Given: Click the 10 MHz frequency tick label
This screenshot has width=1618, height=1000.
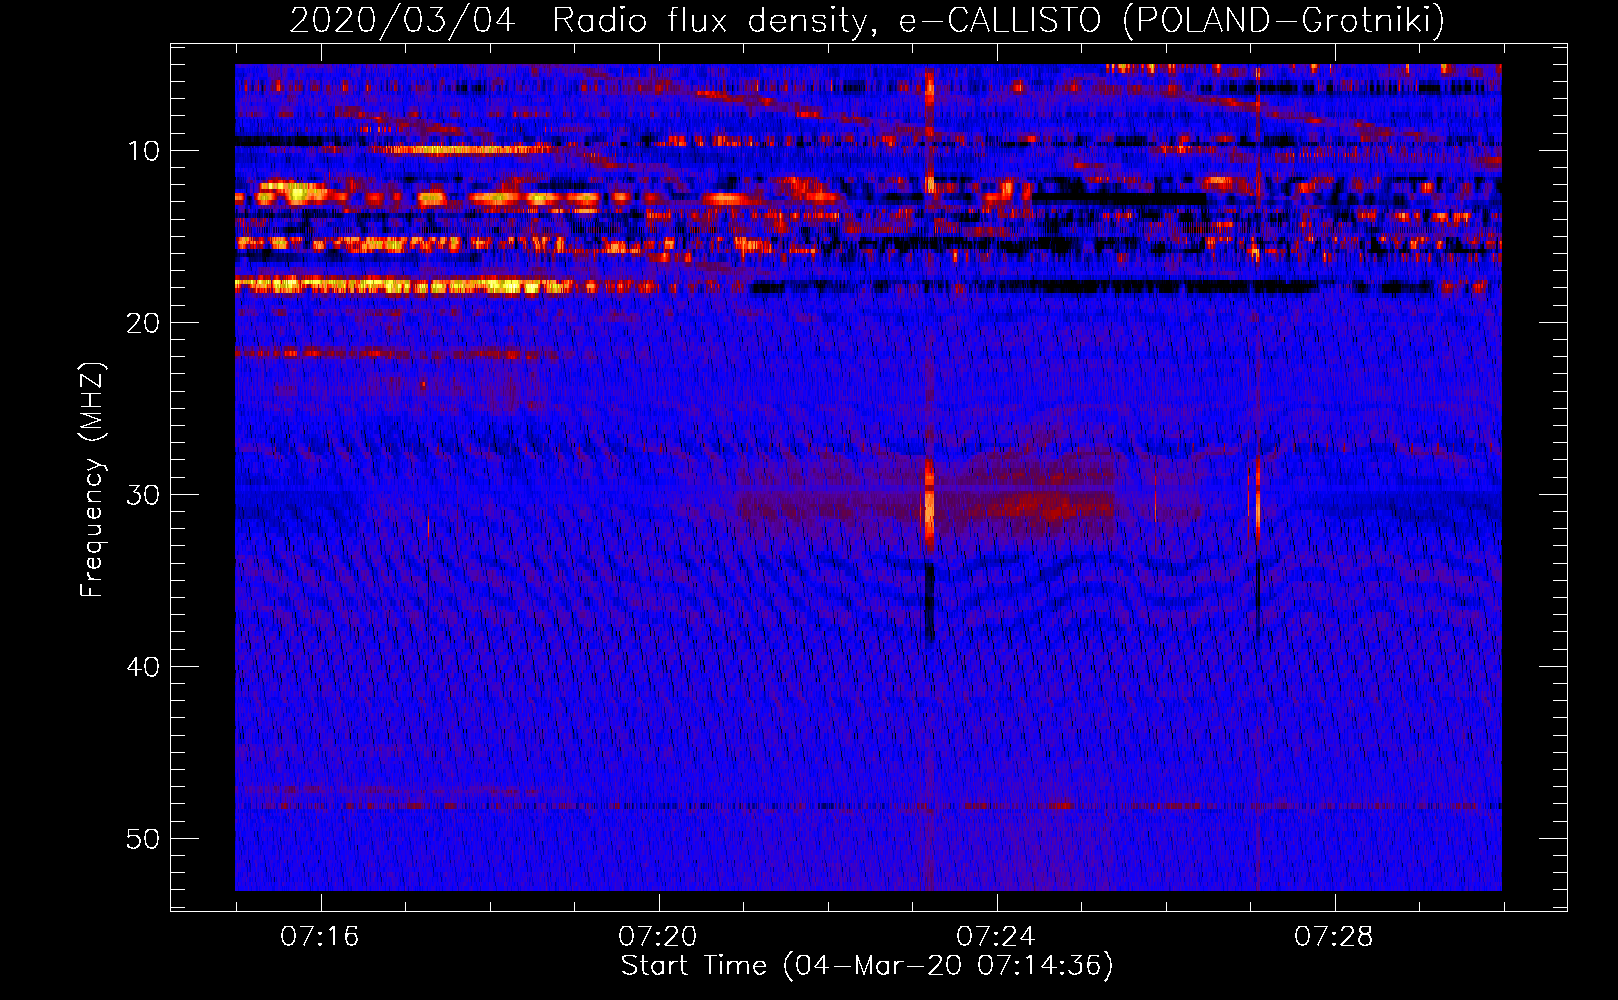Looking at the screenshot, I should point(144,151).
